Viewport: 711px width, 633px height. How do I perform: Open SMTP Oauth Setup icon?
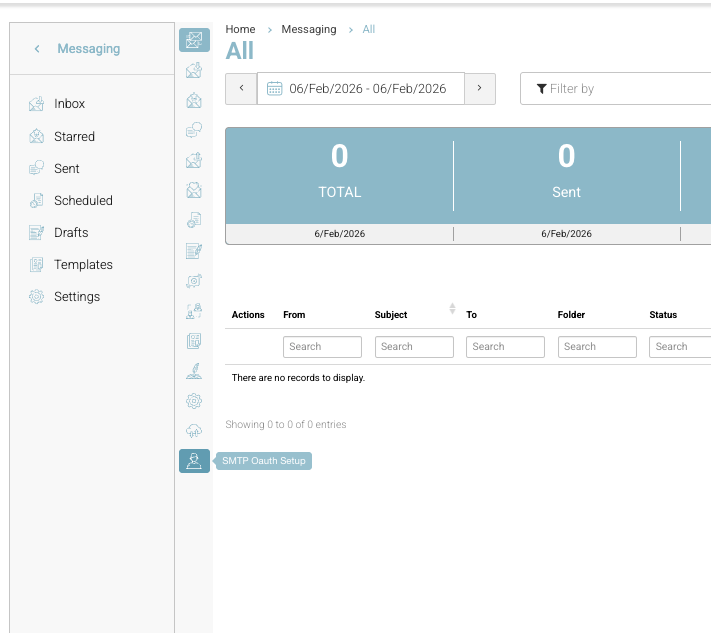pyautogui.click(x=194, y=461)
